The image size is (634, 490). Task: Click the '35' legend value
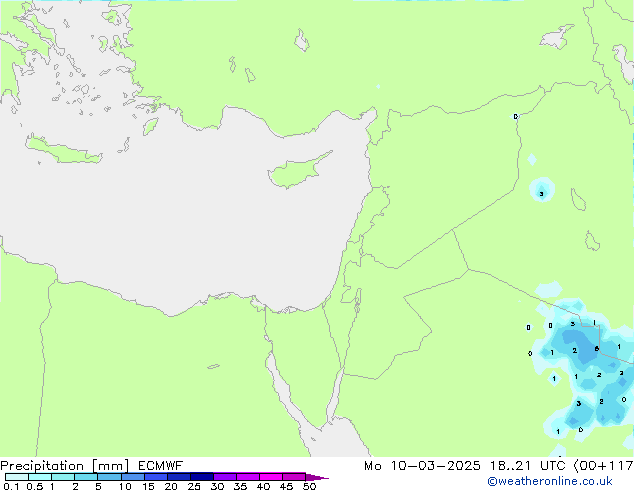(x=240, y=486)
